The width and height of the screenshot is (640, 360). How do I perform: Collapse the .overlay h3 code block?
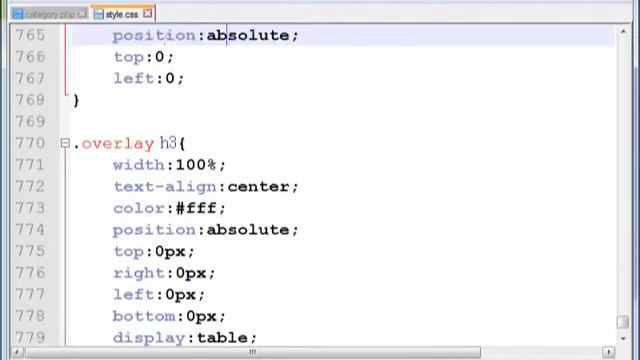pyautogui.click(x=65, y=143)
